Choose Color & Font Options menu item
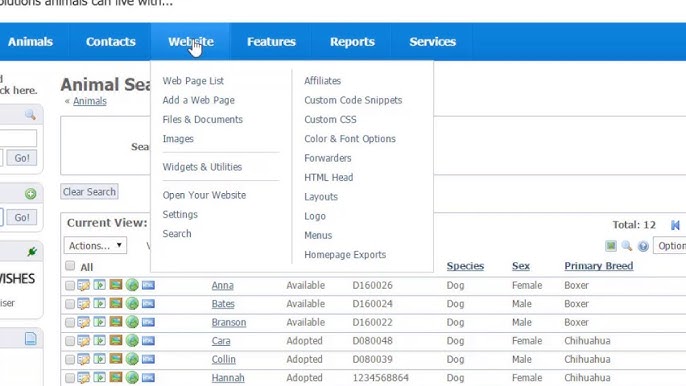 (x=350, y=139)
